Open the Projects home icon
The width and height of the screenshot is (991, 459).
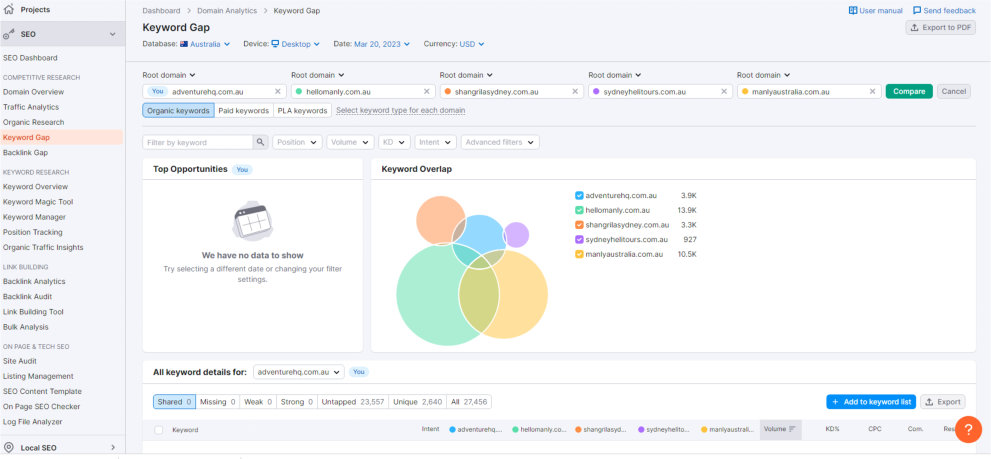click(x=9, y=9)
